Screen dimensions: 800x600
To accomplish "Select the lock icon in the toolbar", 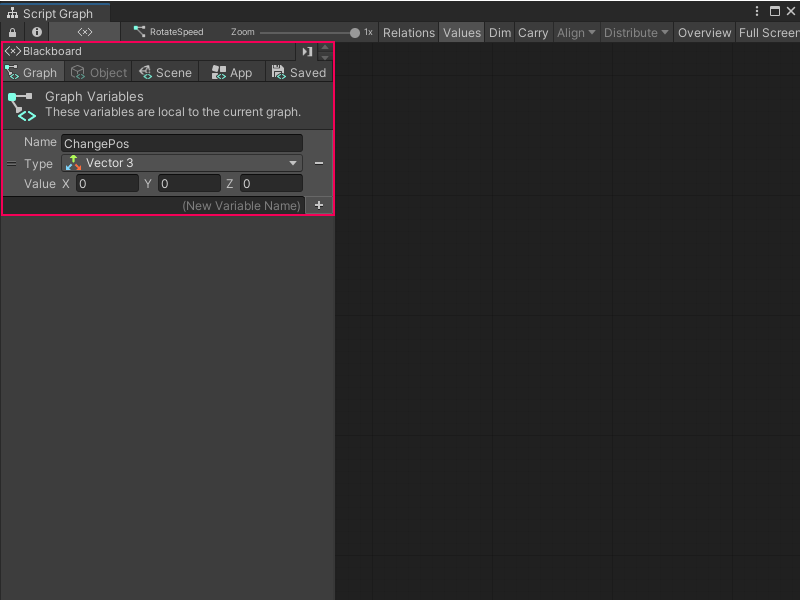I will (11, 32).
